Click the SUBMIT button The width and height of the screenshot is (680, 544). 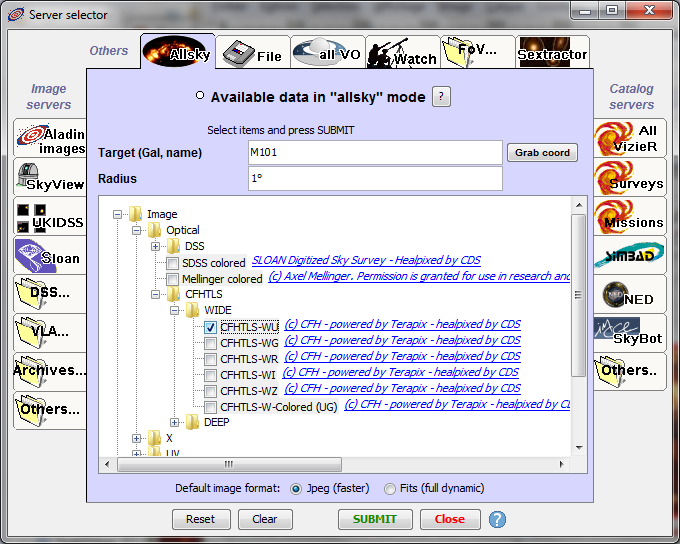point(375,519)
